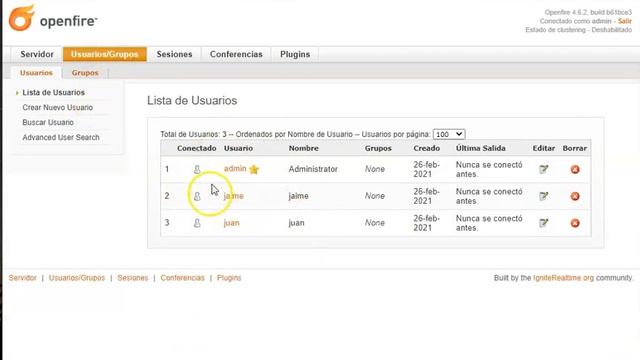
Task: Open the Servidor main tab
Action: 37,54
